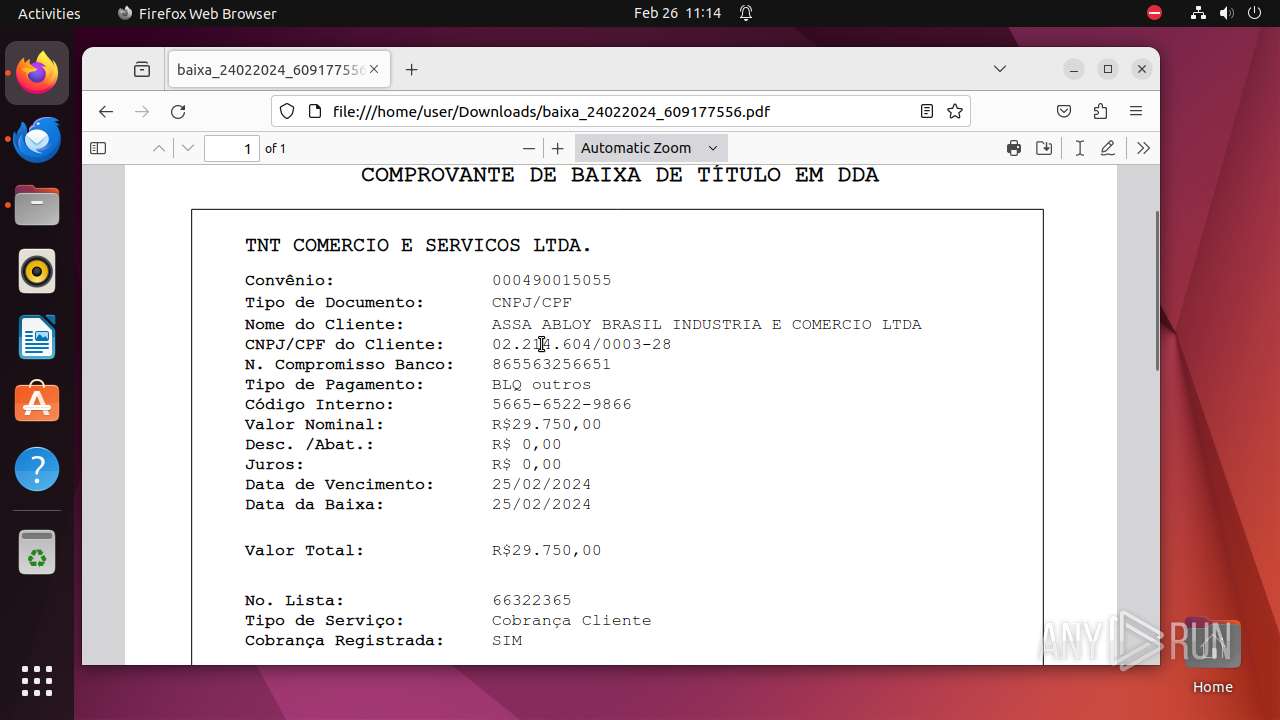
Task: Open Firefox Web Browser top bar menu
Action: tap(197, 13)
